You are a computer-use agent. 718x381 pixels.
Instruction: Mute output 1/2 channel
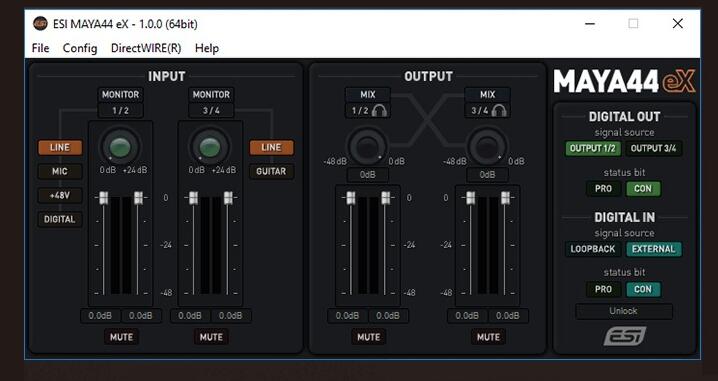[x=369, y=337]
